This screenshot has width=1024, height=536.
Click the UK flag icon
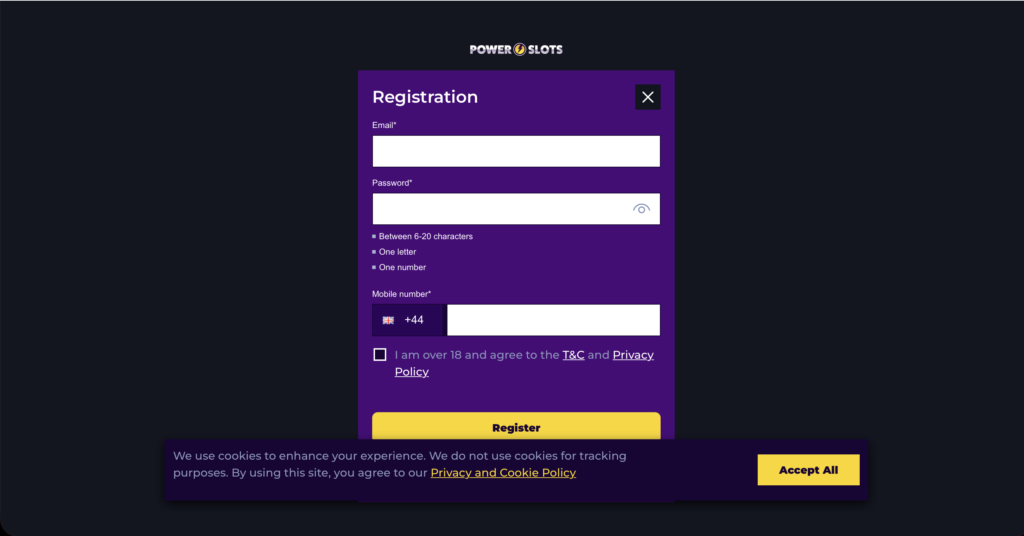(388, 320)
